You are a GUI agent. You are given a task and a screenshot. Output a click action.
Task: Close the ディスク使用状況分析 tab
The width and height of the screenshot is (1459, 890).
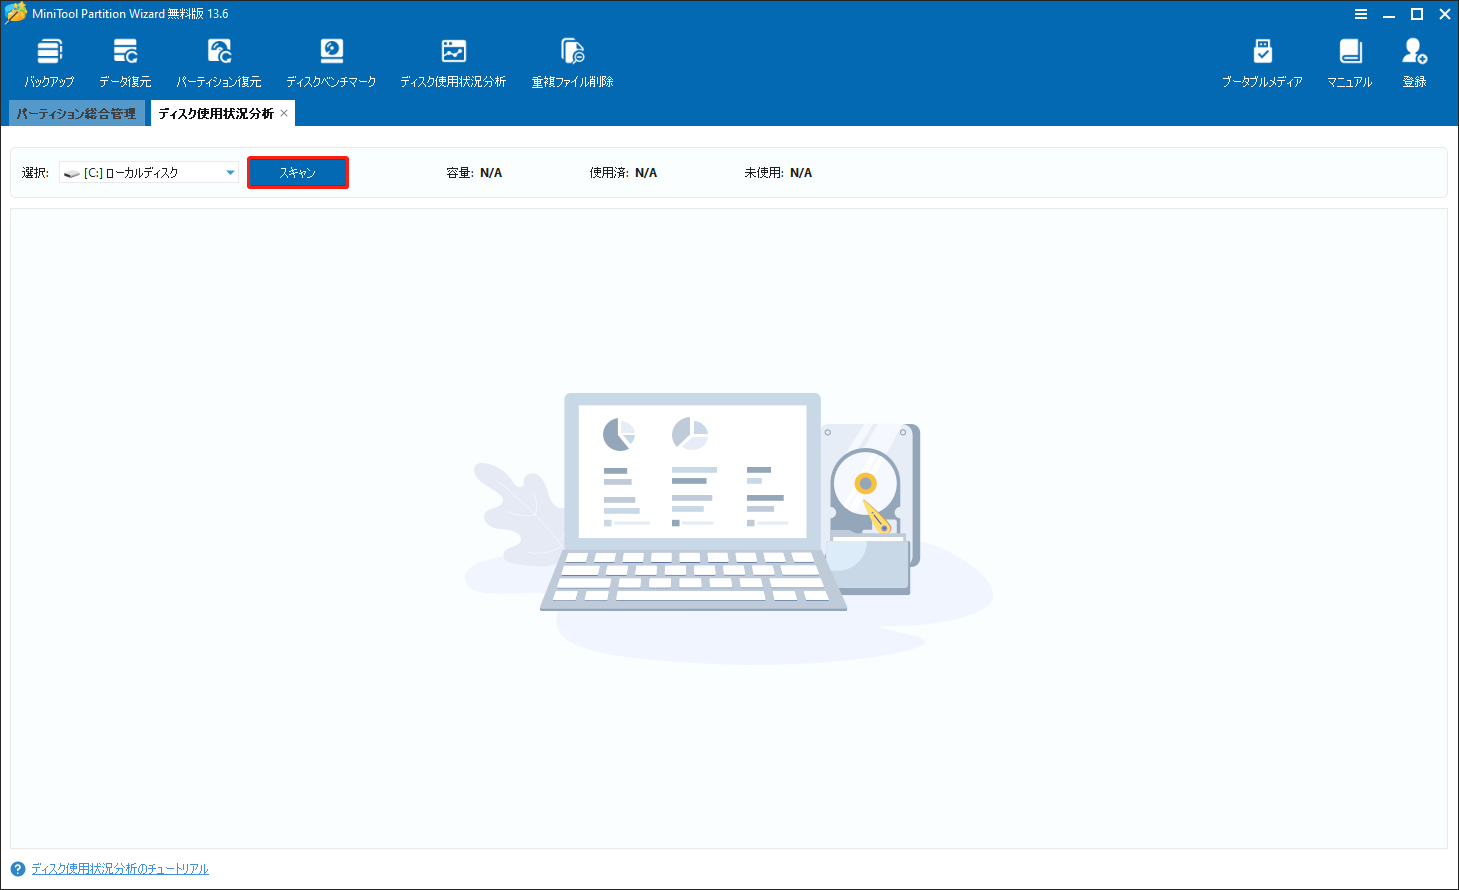coord(284,113)
